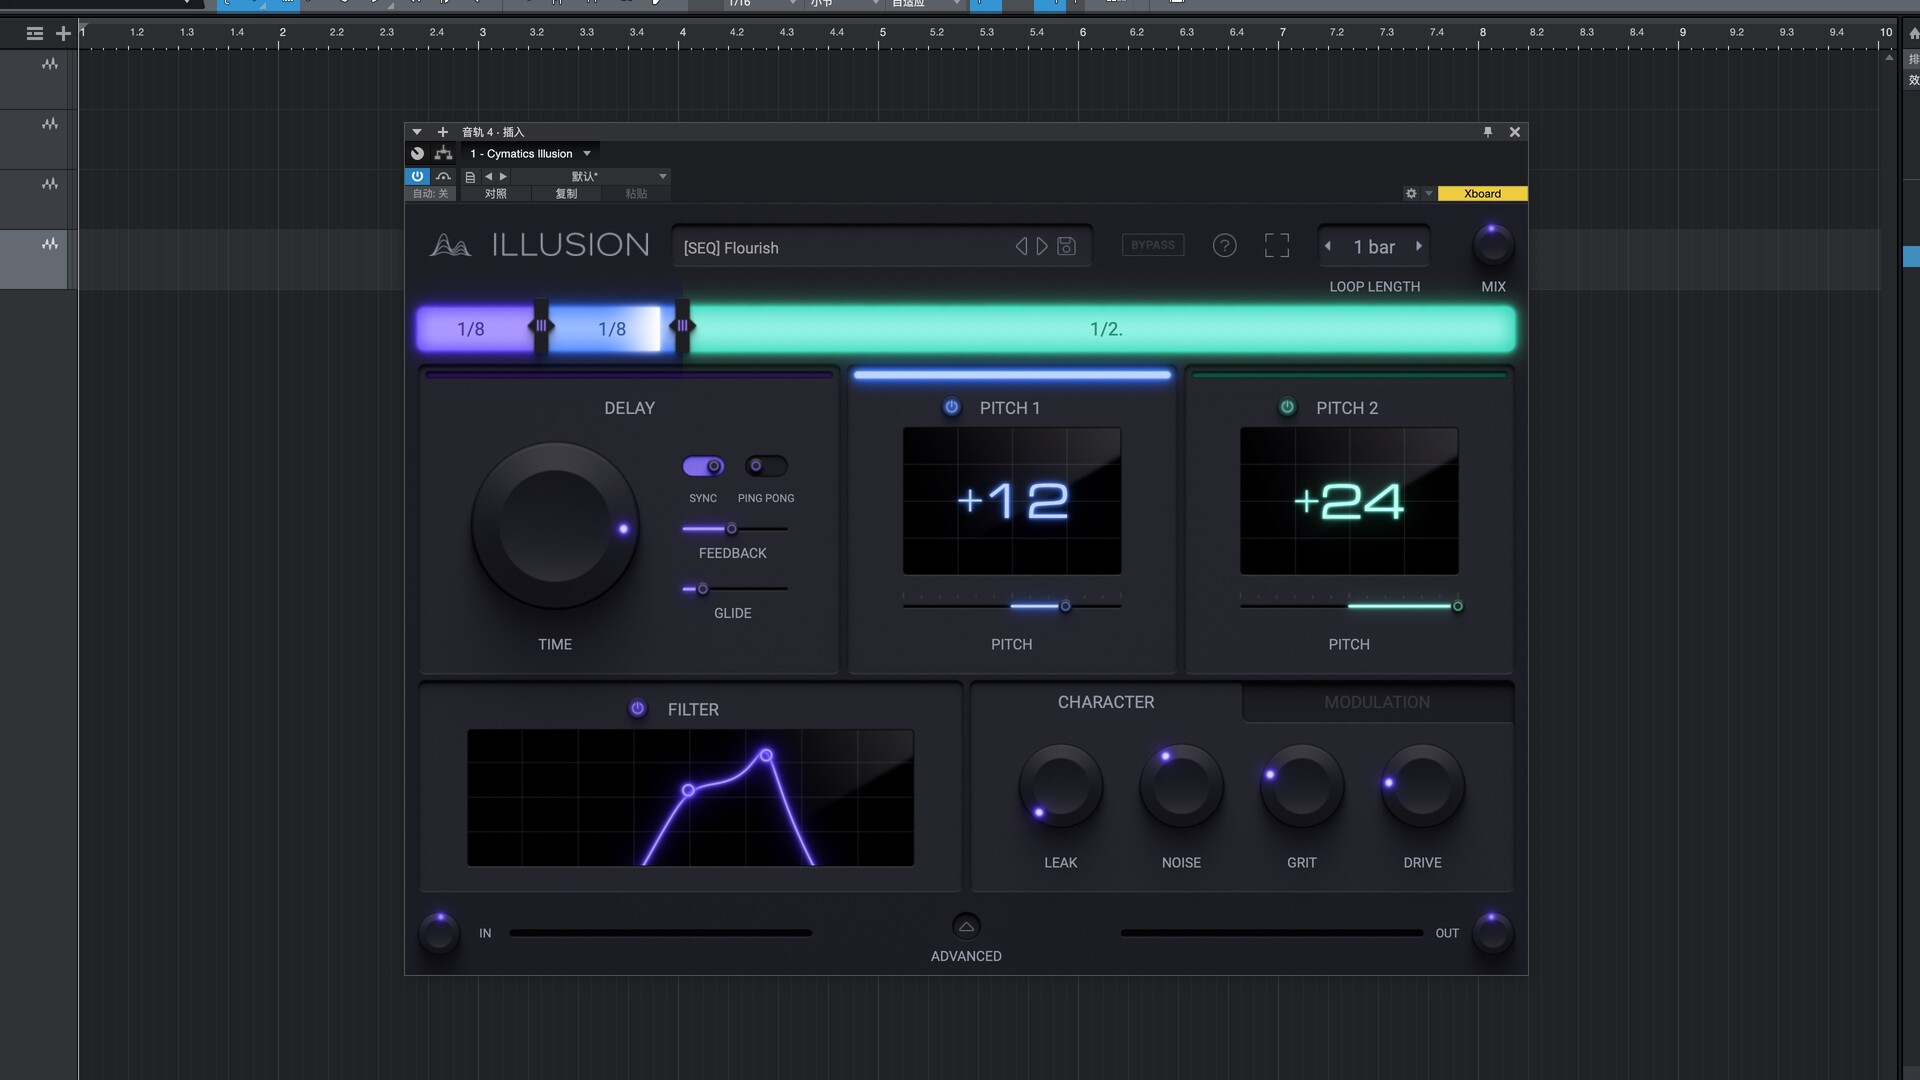This screenshot has width=1920, height=1080.
Task: Click the plugin knob view icon
Action: click(417, 153)
